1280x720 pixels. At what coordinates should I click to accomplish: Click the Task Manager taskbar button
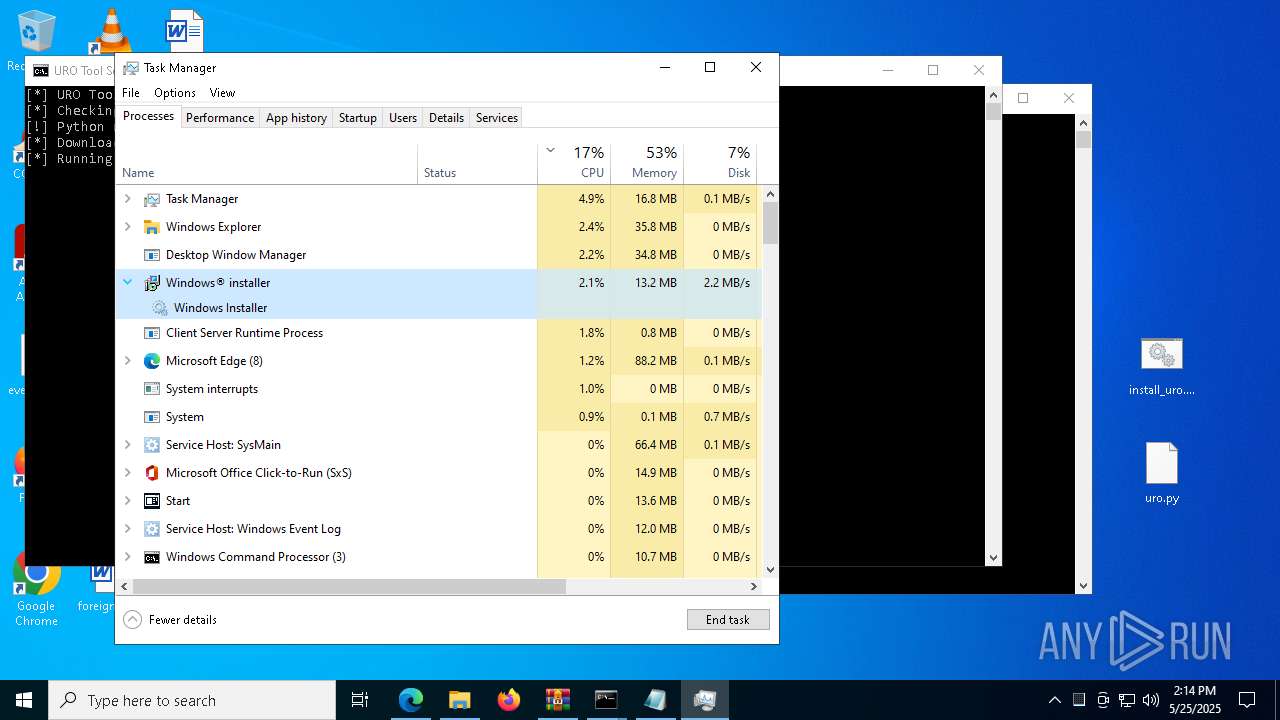click(x=705, y=700)
